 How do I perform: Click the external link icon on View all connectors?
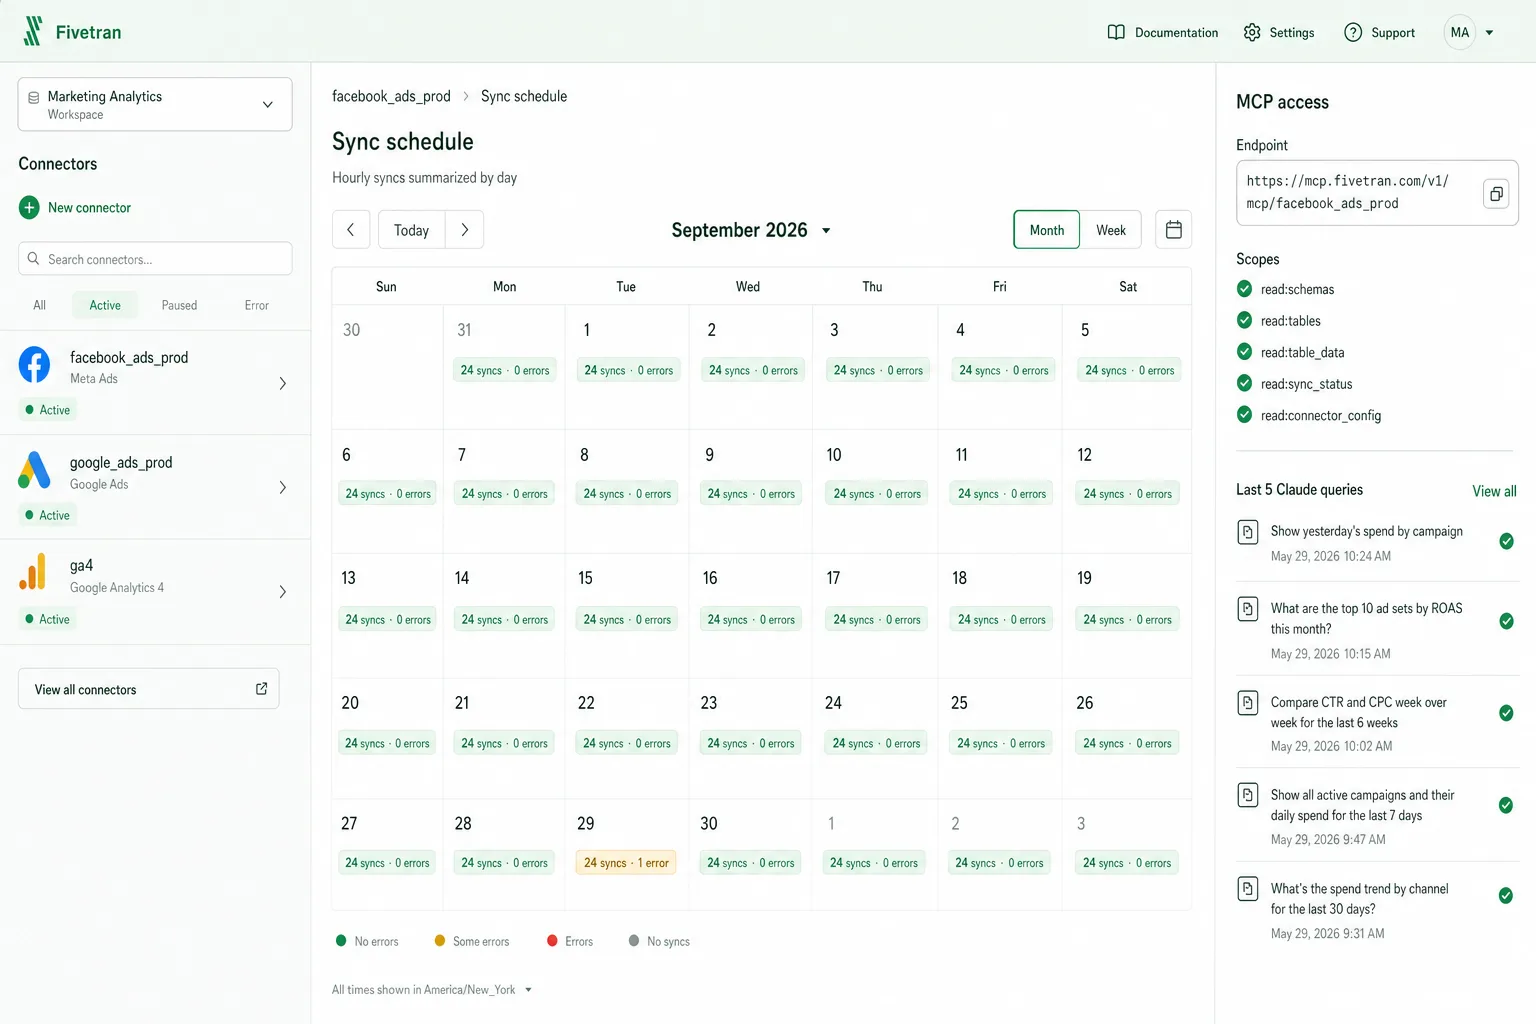pos(261,689)
